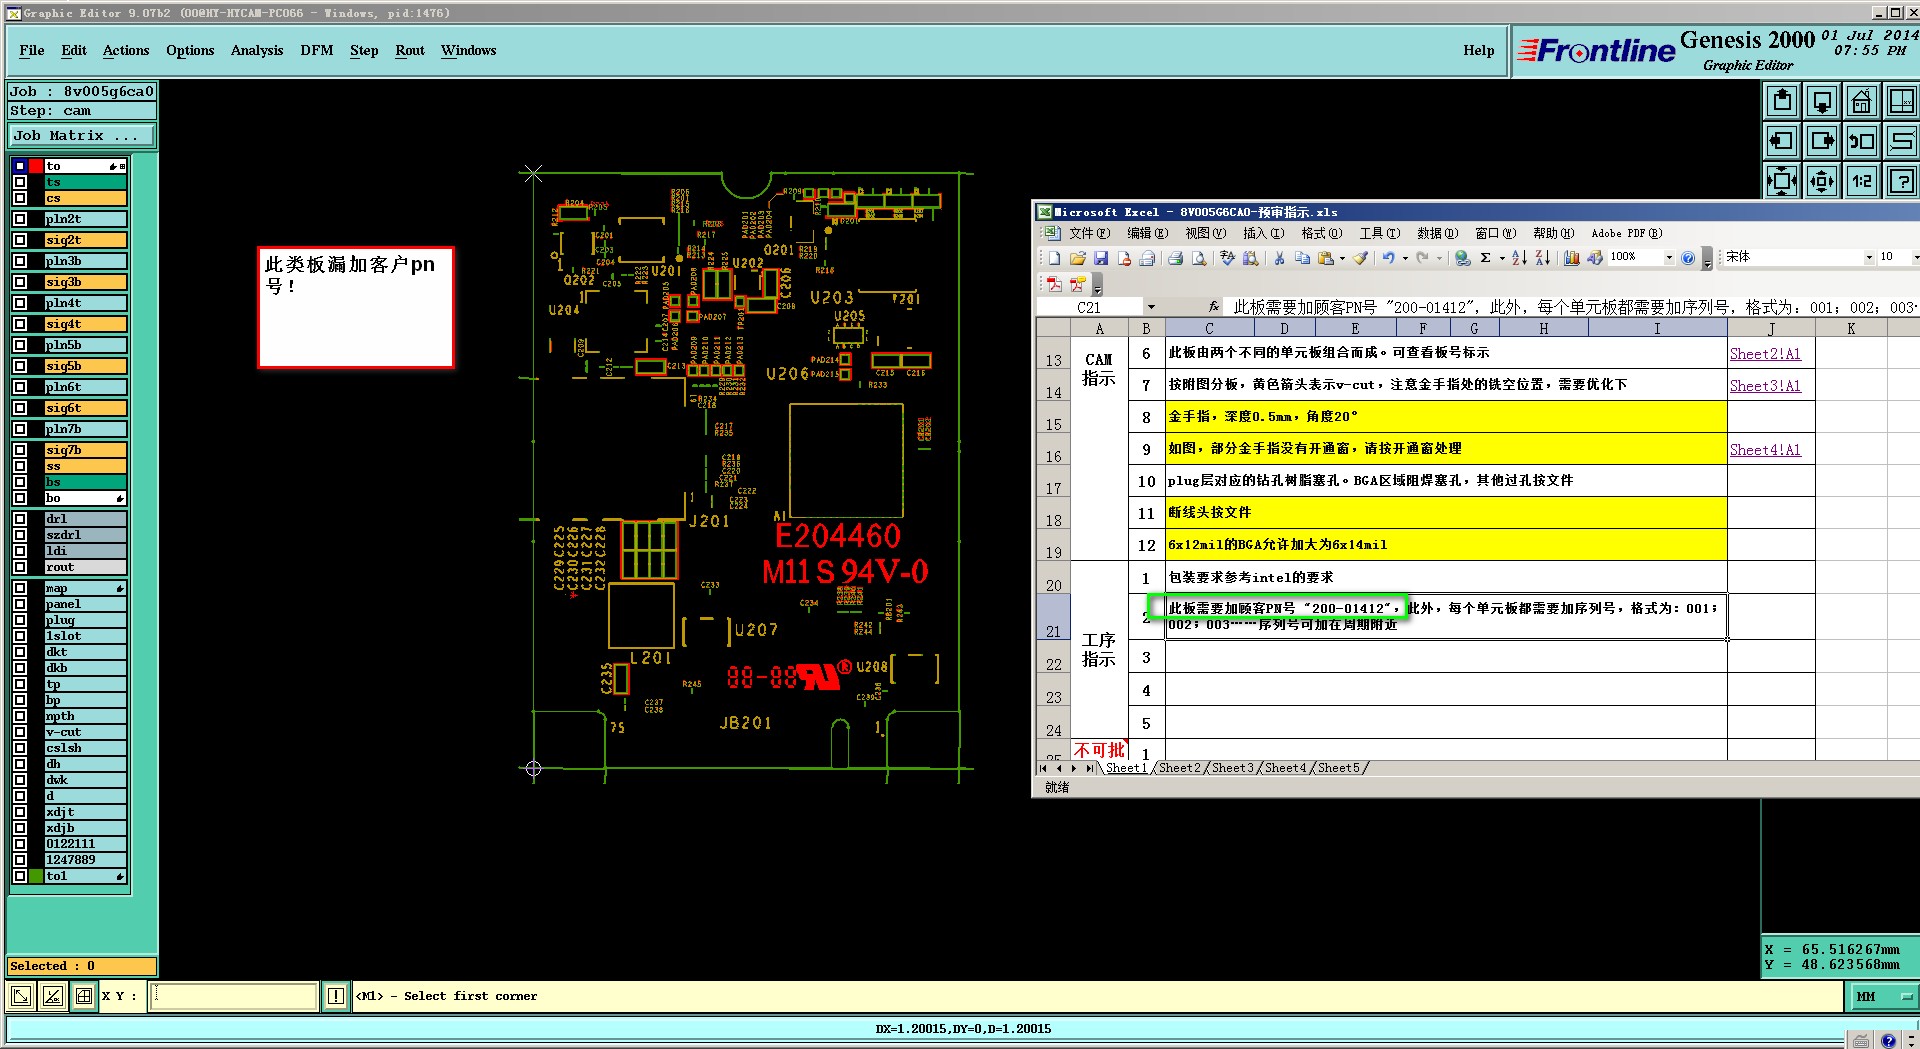Click the red swatch on layer to
The height and width of the screenshot is (1049, 1920).
click(x=36, y=166)
